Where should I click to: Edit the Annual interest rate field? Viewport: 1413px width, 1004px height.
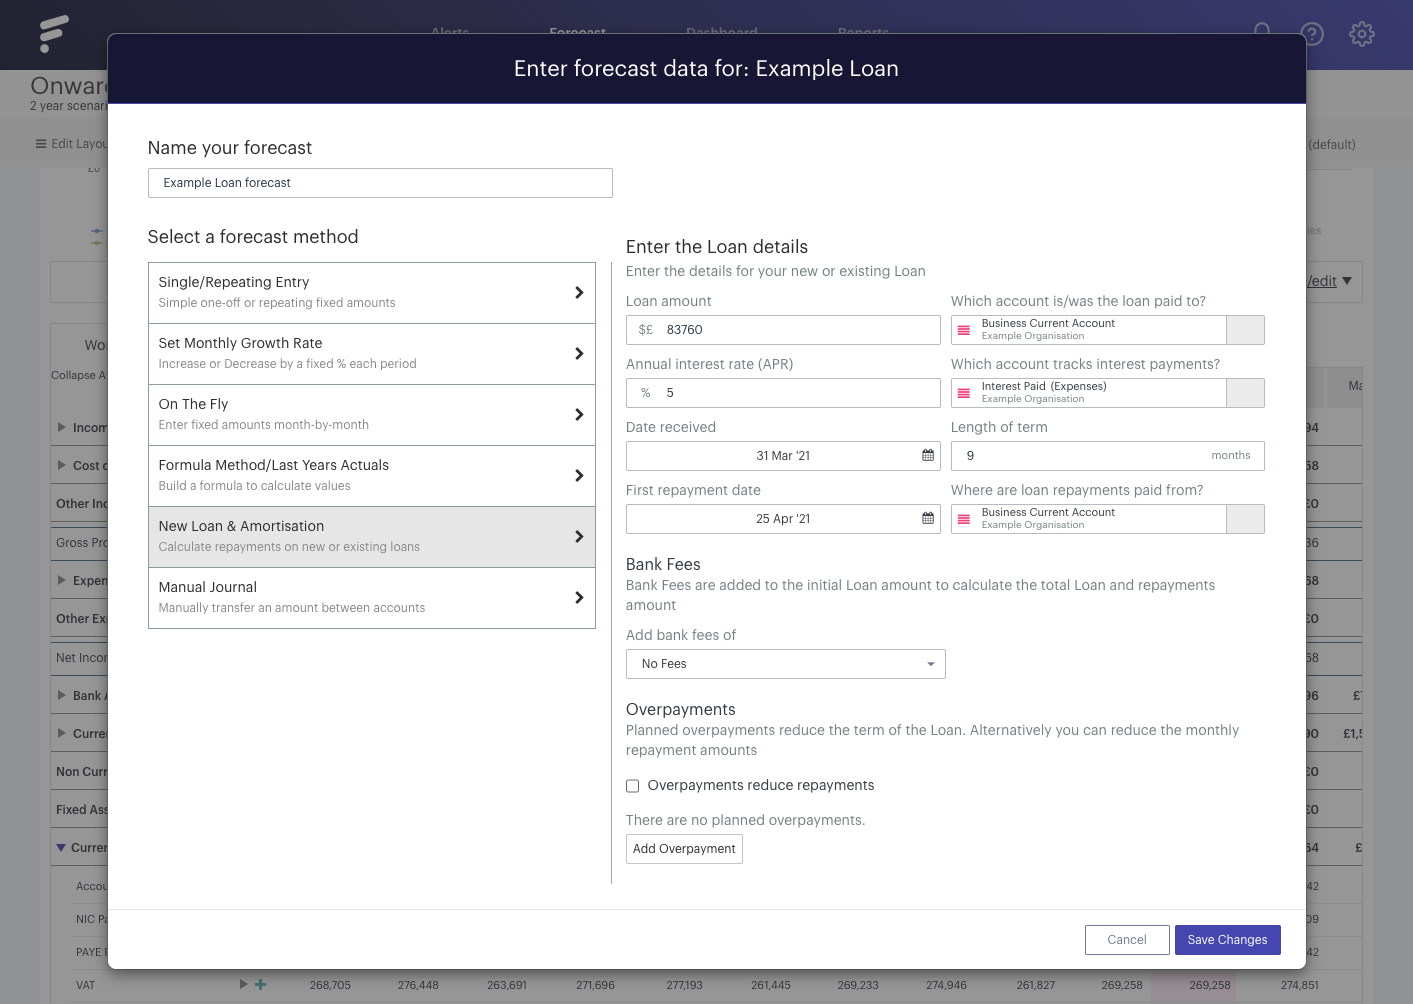click(783, 393)
